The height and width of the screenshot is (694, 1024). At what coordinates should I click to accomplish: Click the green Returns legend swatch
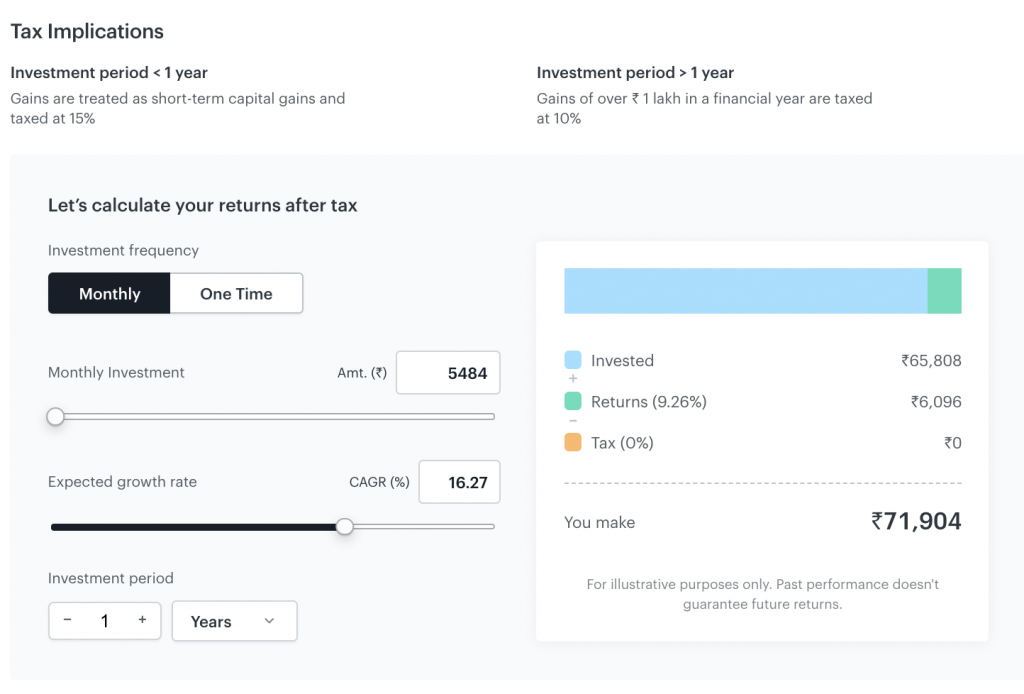tap(573, 401)
